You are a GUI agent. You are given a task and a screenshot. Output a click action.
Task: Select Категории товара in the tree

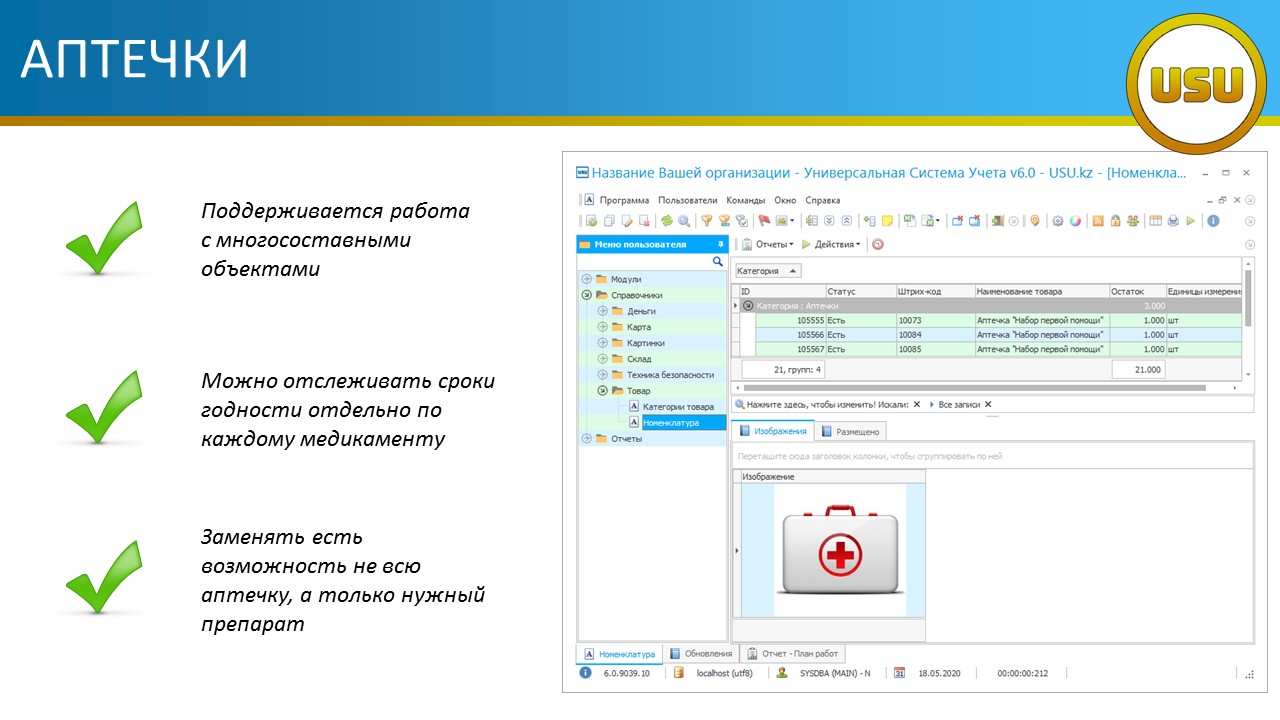click(x=678, y=407)
